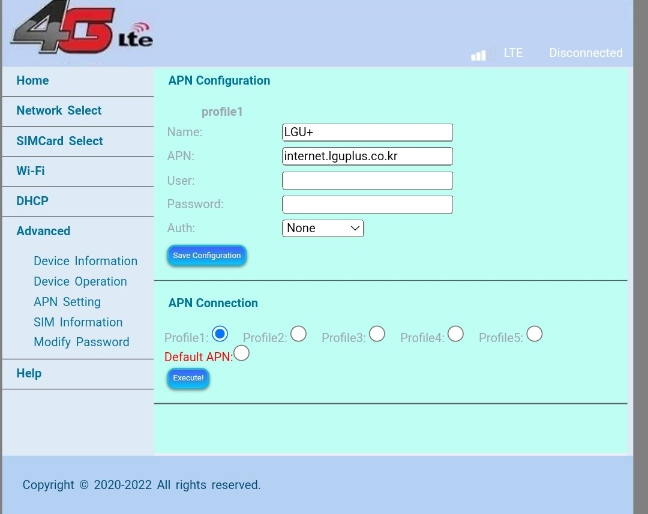The height and width of the screenshot is (514, 648).
Task: Go to APN Setting page
Action: pyautogui.click(x=67, y=302)
